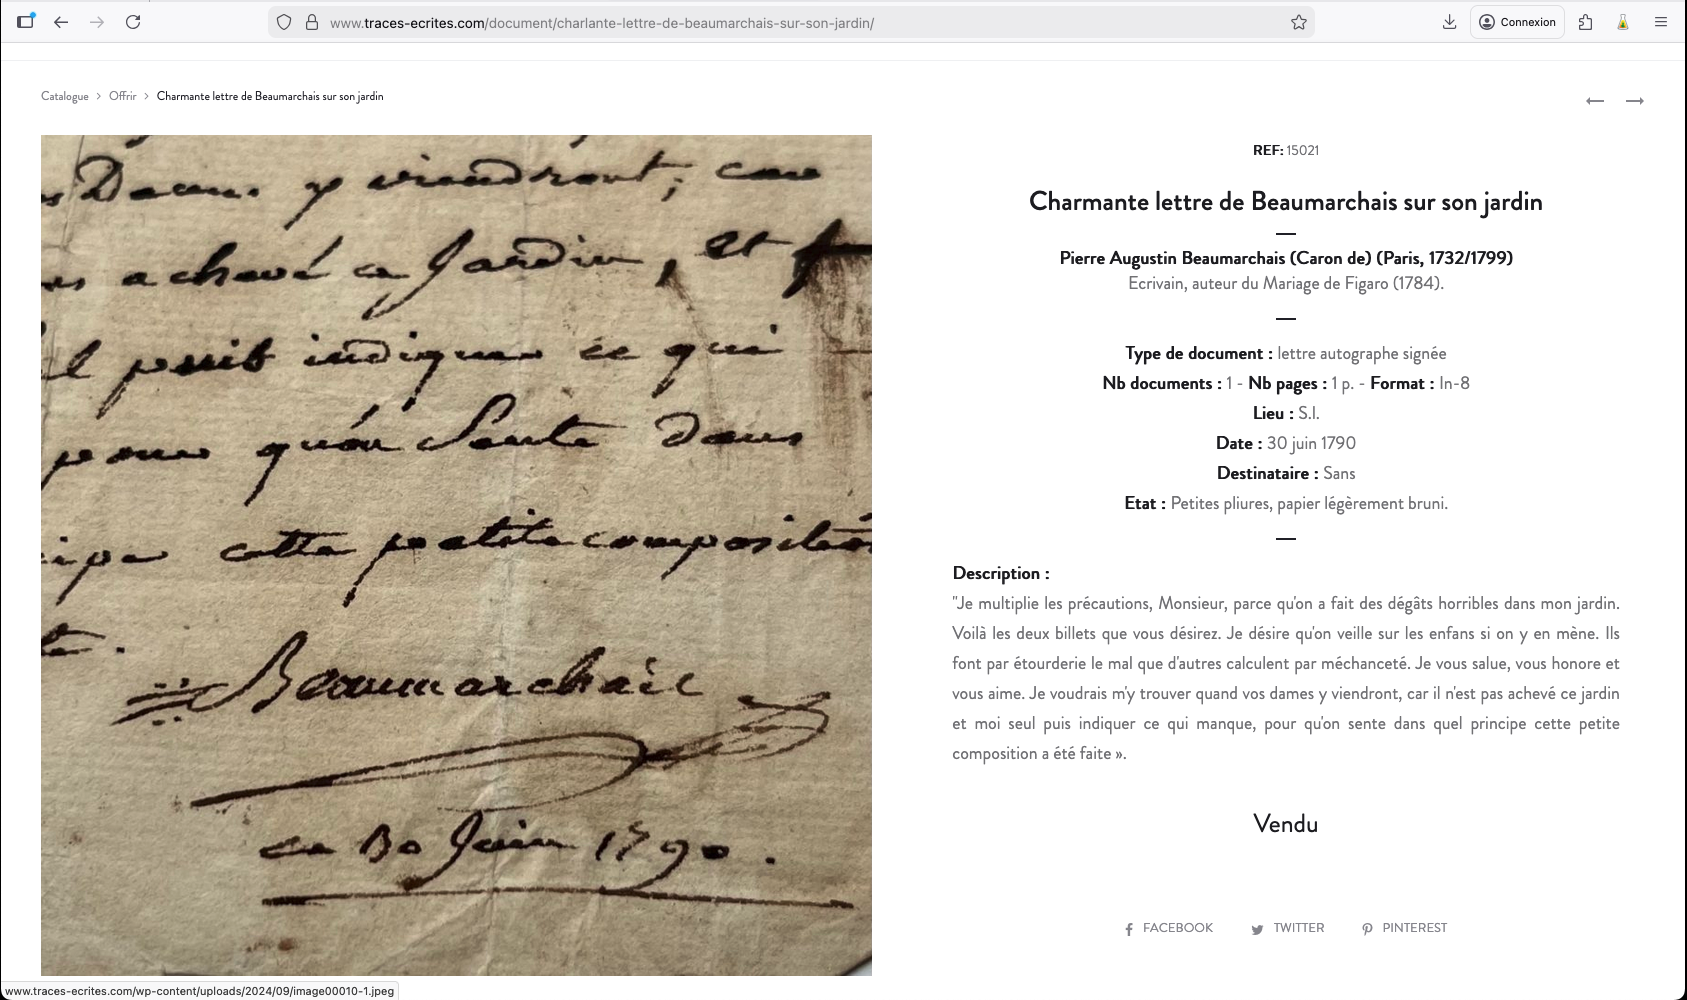Screen dimensions: 1687x1000
Task: Open the extensions puzzle icon
Action: pyautogui.click(x=1585, y=22)
